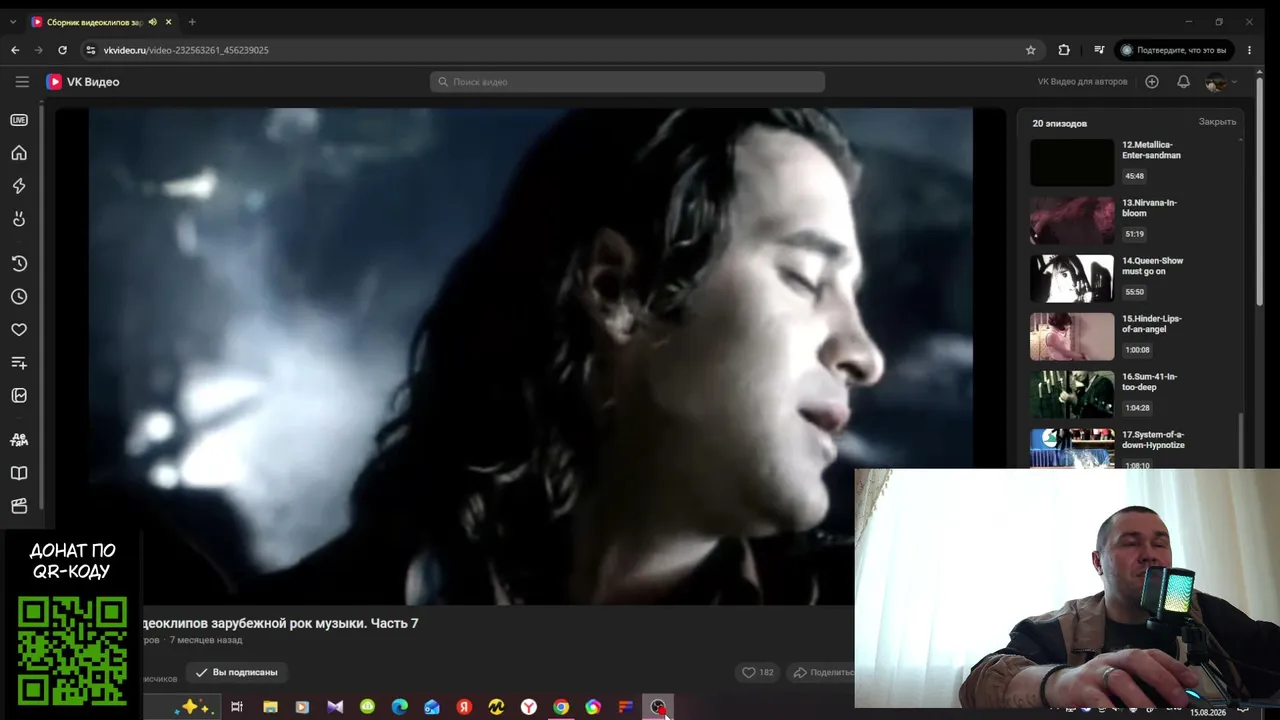Open VK Видео для авторов link
Viewport: 1280px width, 720px height.
pos(1082,82)
